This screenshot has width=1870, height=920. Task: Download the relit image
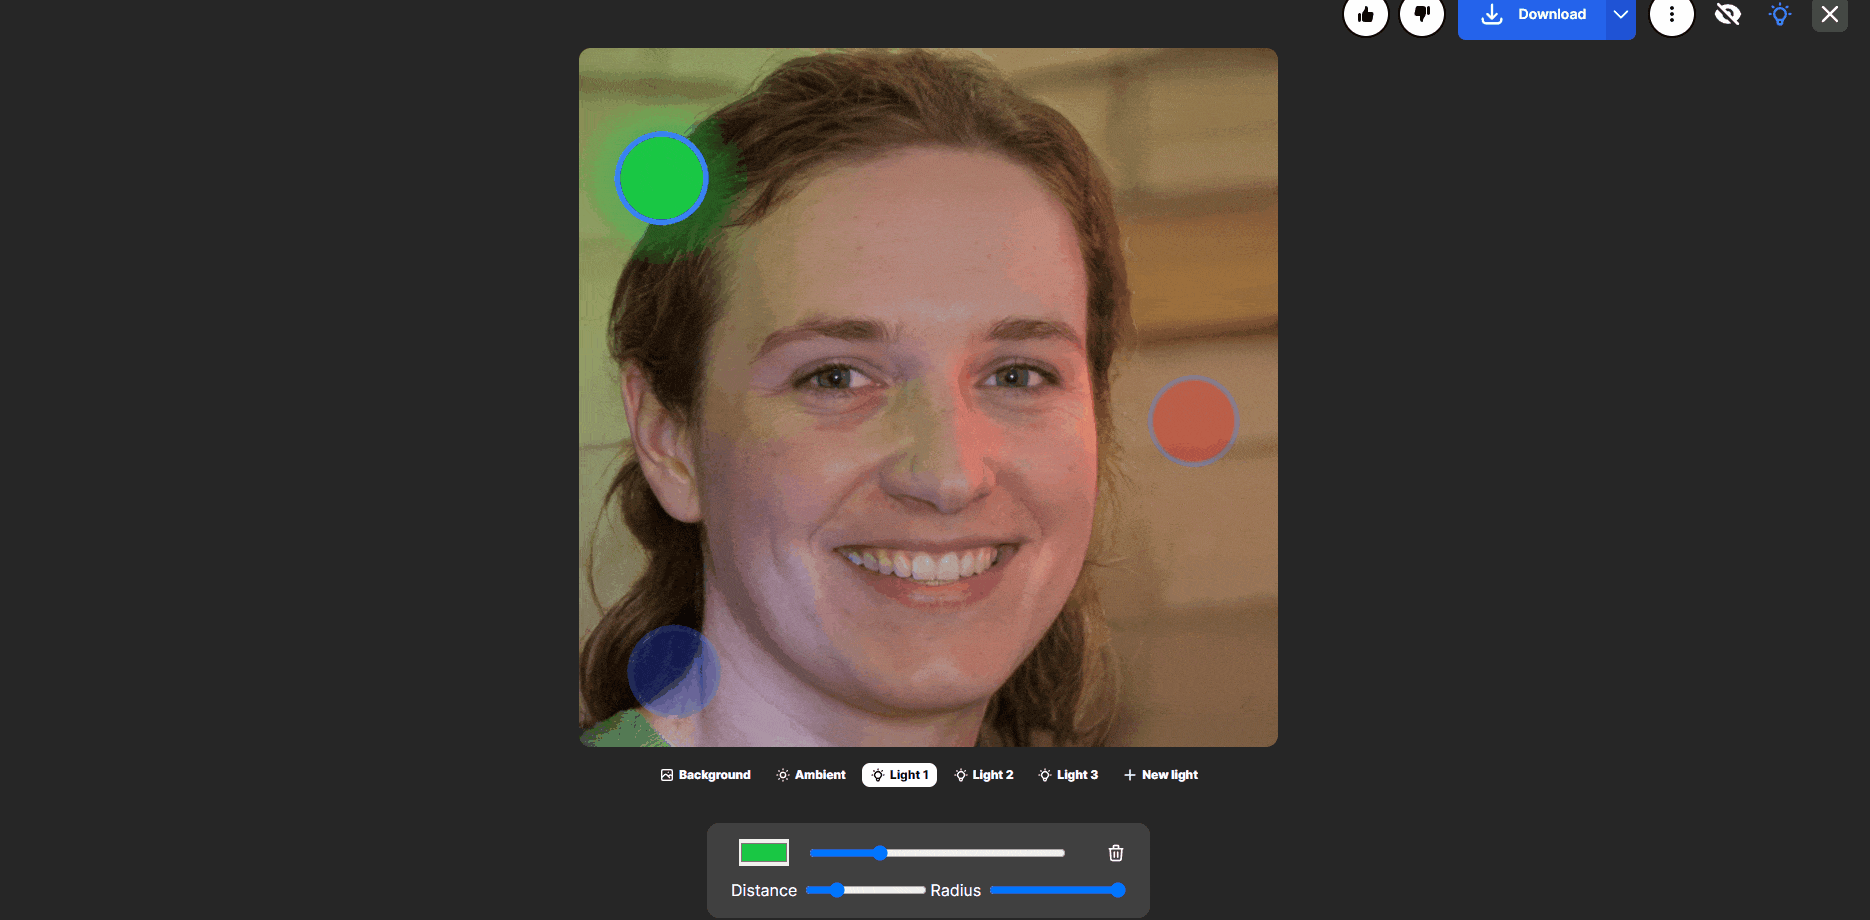tap(1532, 15)
